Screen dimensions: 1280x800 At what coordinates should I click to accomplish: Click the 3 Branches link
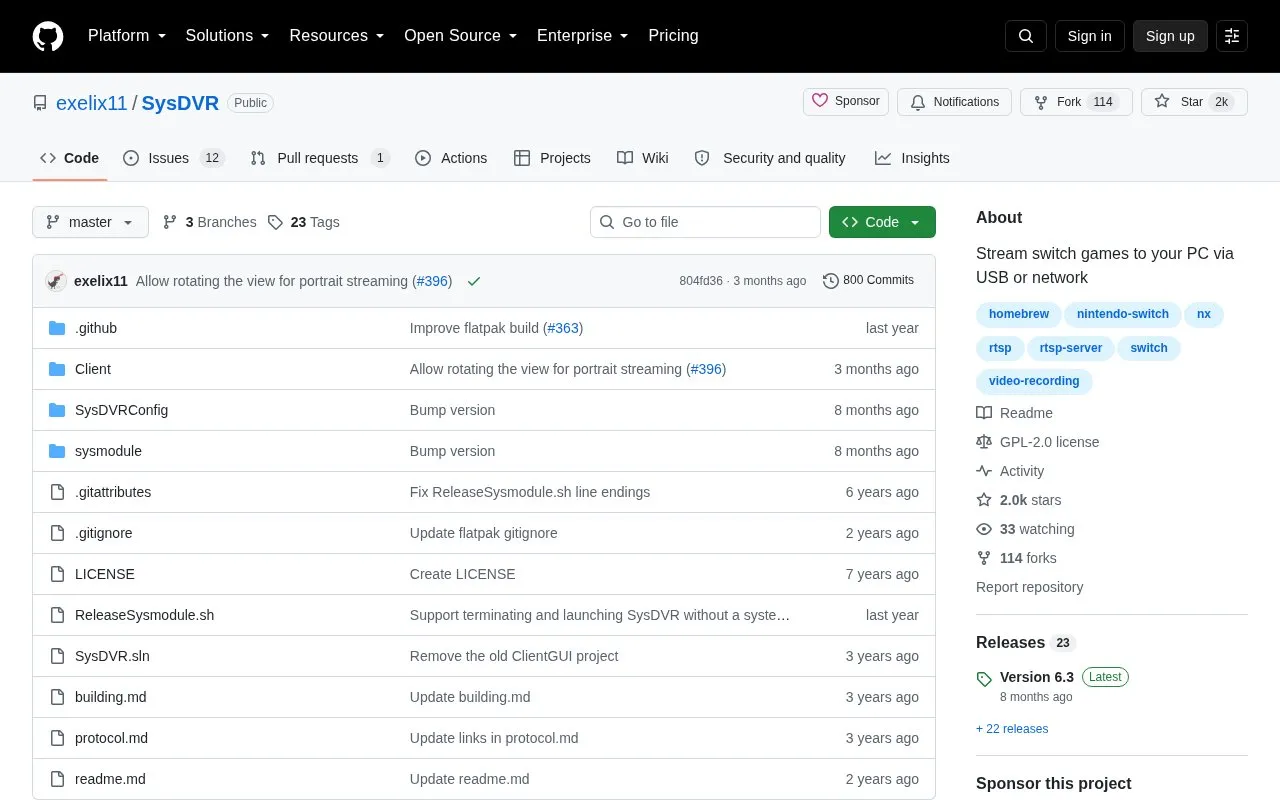[209, 222]
